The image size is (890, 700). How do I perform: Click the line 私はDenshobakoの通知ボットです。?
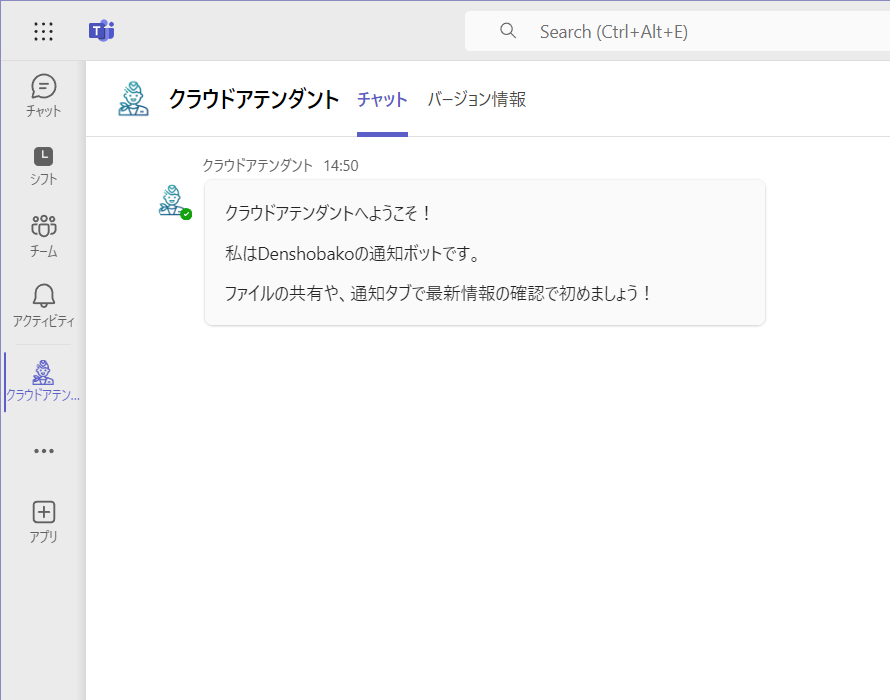(x=352, y=253)
